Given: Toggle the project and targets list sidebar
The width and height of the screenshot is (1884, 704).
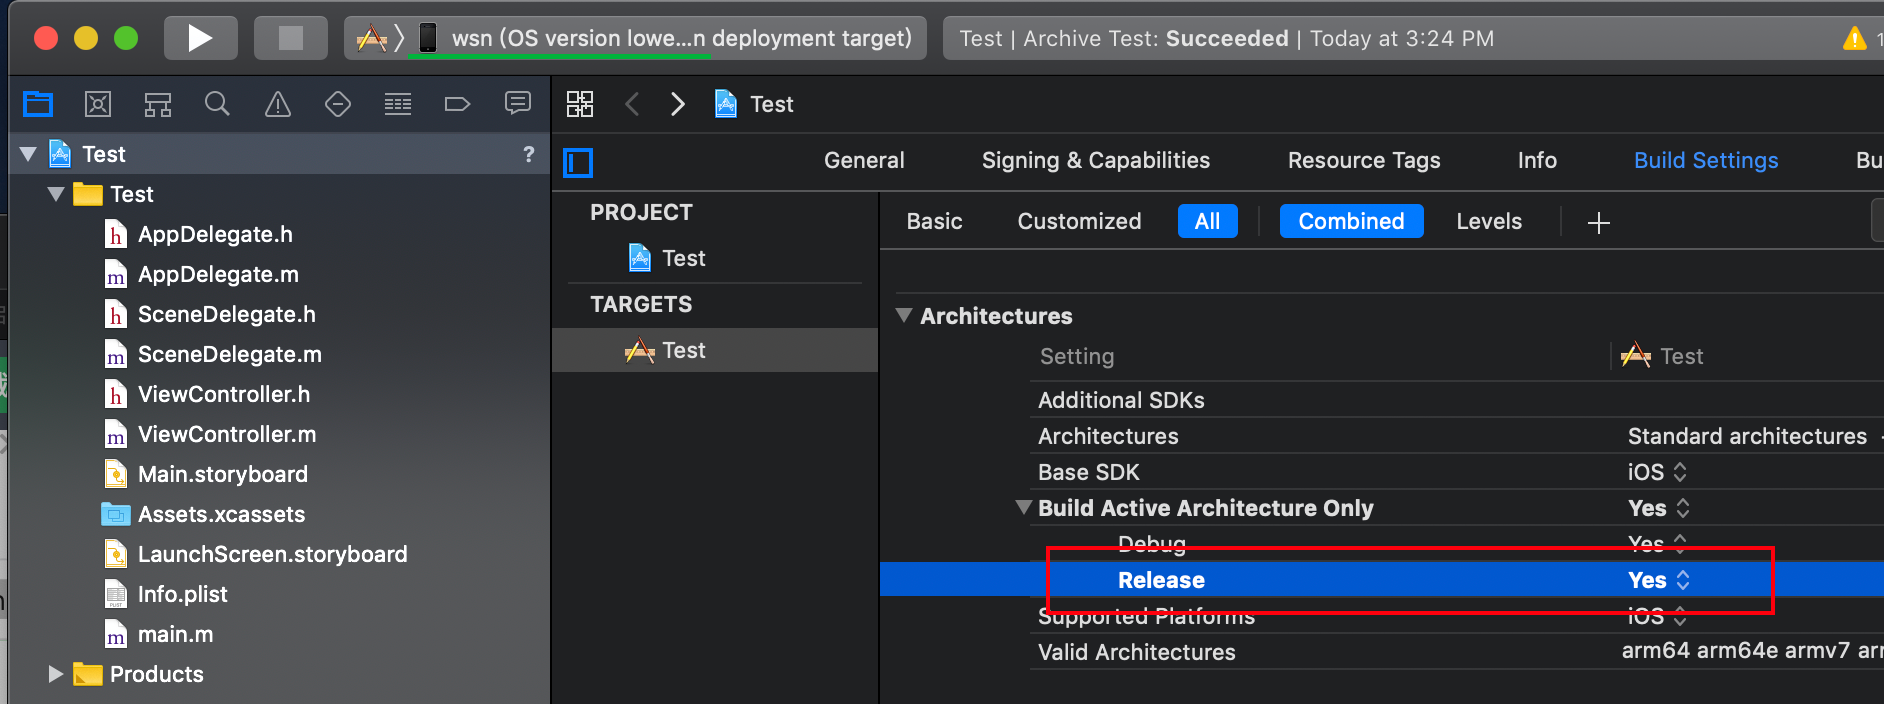Looking at the screenshot, I should (578, 162).
